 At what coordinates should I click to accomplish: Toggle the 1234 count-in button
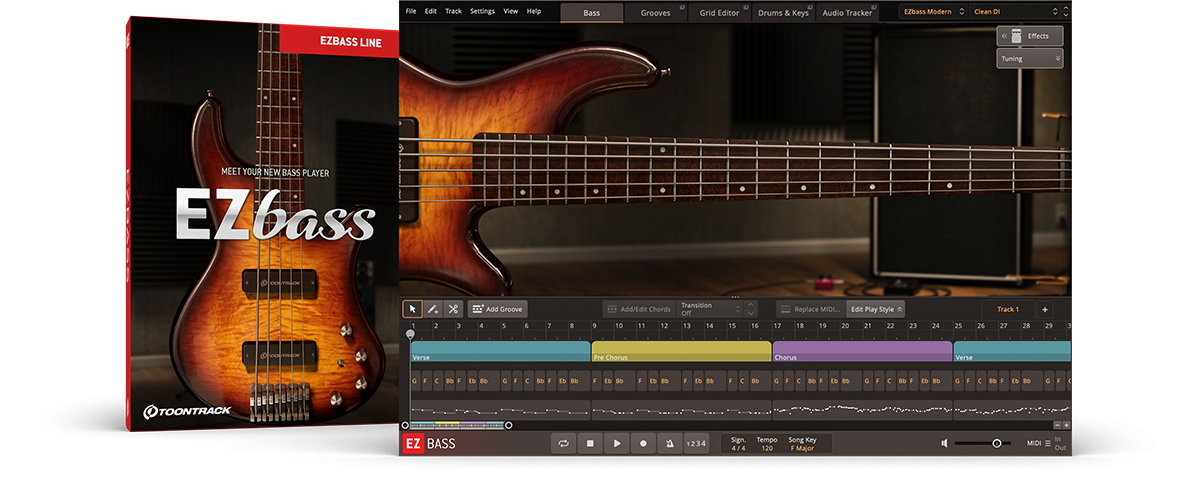click(x=696, y=443)
